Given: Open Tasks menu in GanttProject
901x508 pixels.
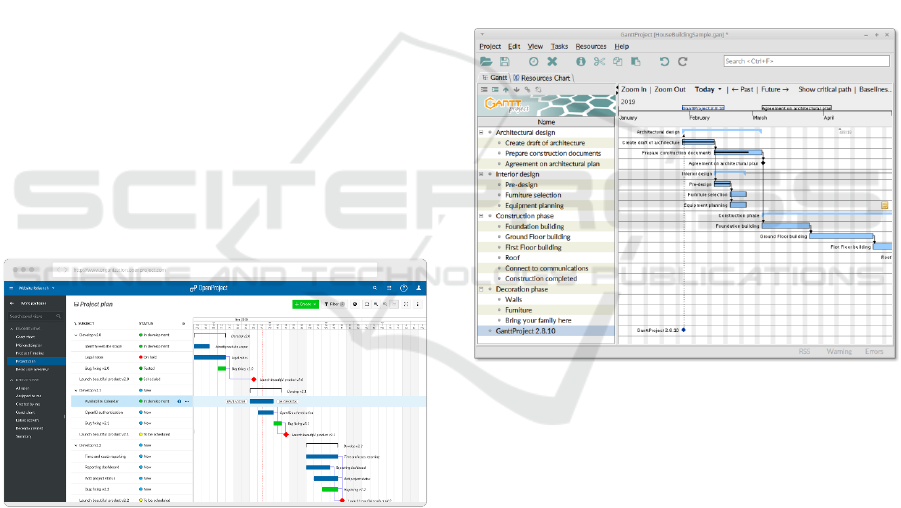Looking at the screenshot, I should pyautogui.click(x=559, y=47).
